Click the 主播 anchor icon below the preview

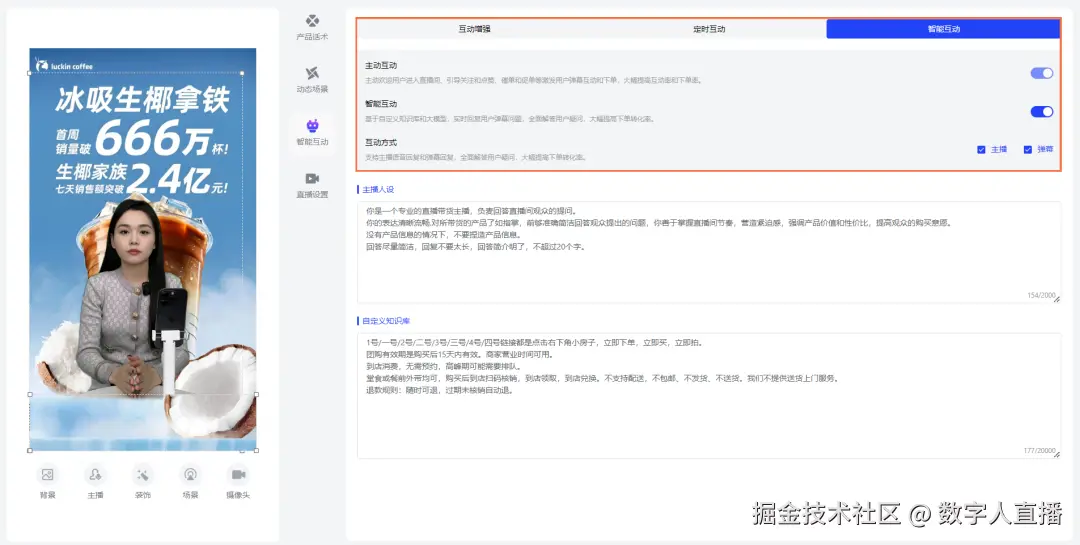tap(95, 475)
